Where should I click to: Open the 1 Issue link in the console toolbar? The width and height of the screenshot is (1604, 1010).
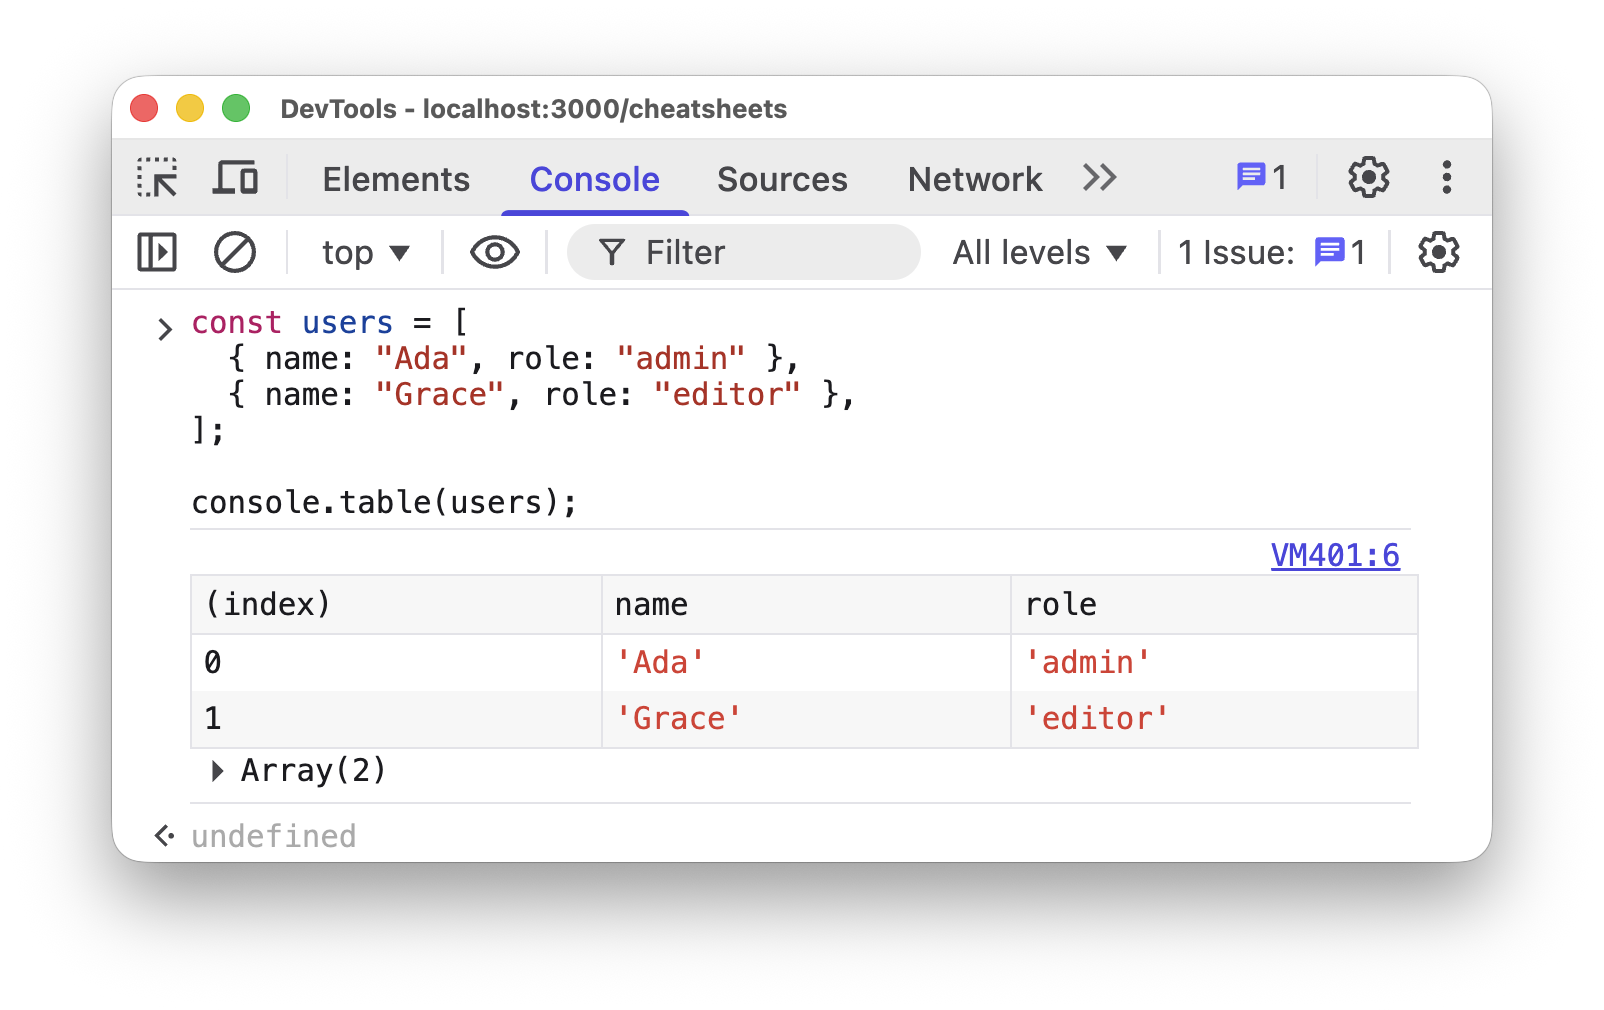pos(1271,252)
